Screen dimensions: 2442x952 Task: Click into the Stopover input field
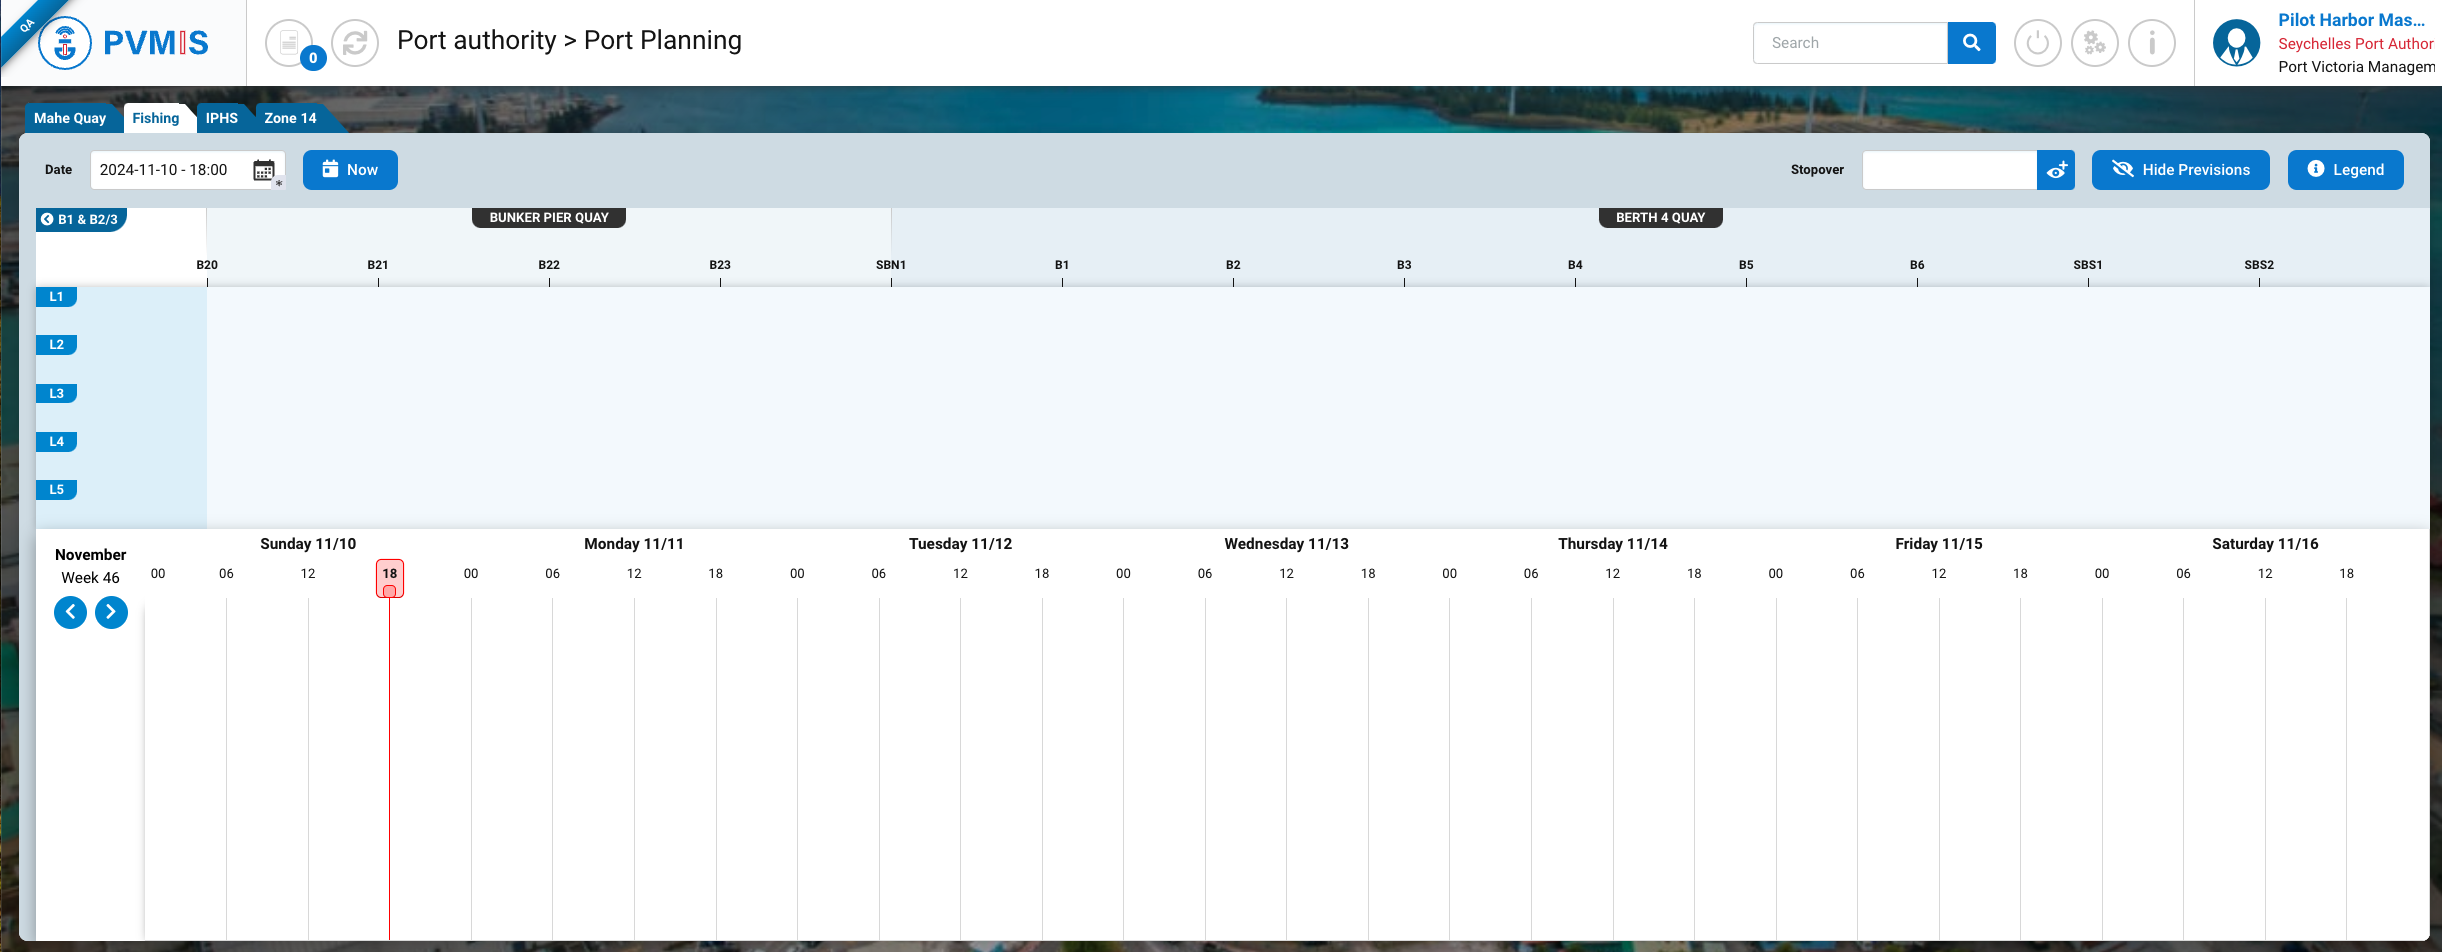(x=1949, y=170)
